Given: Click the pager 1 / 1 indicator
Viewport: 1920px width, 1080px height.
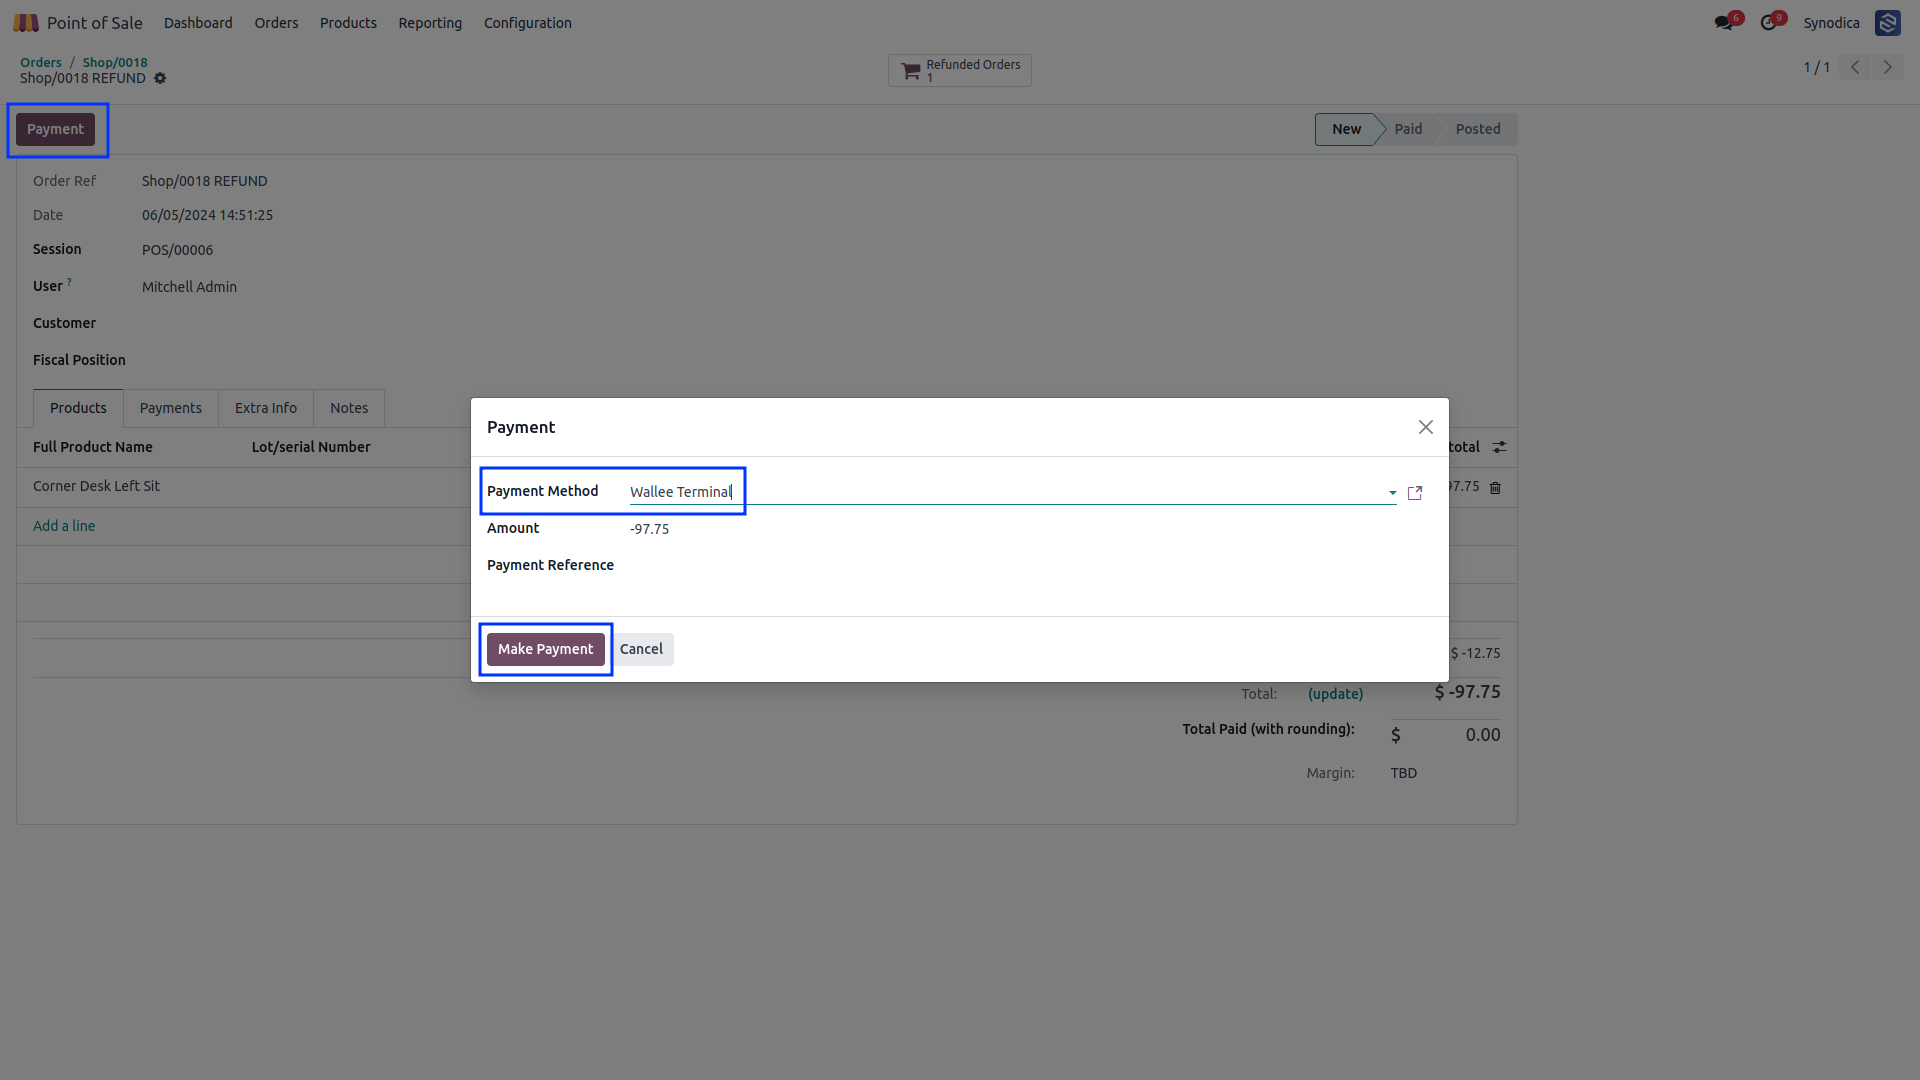Looking at the screenshot, I should (x=1816, y=67).
